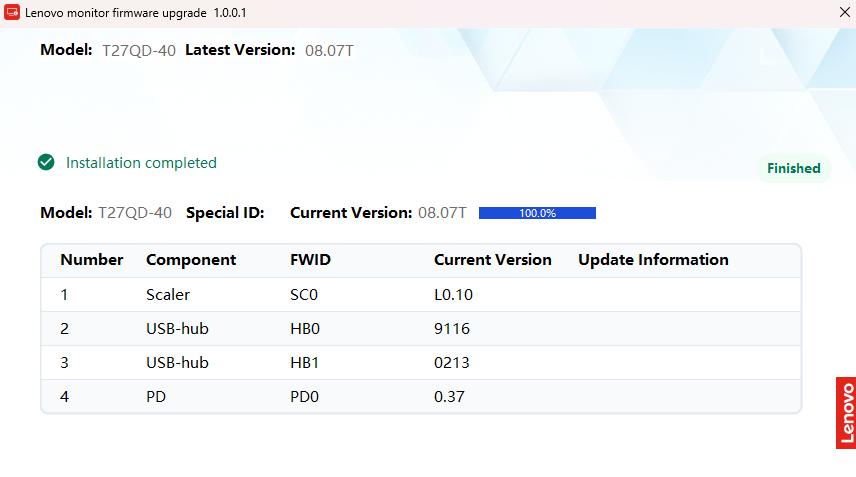The width and height of the screenshot is (856, 477).
Task: Click the PD0 firmware ID cell
Action: click(x=304, y=397)
